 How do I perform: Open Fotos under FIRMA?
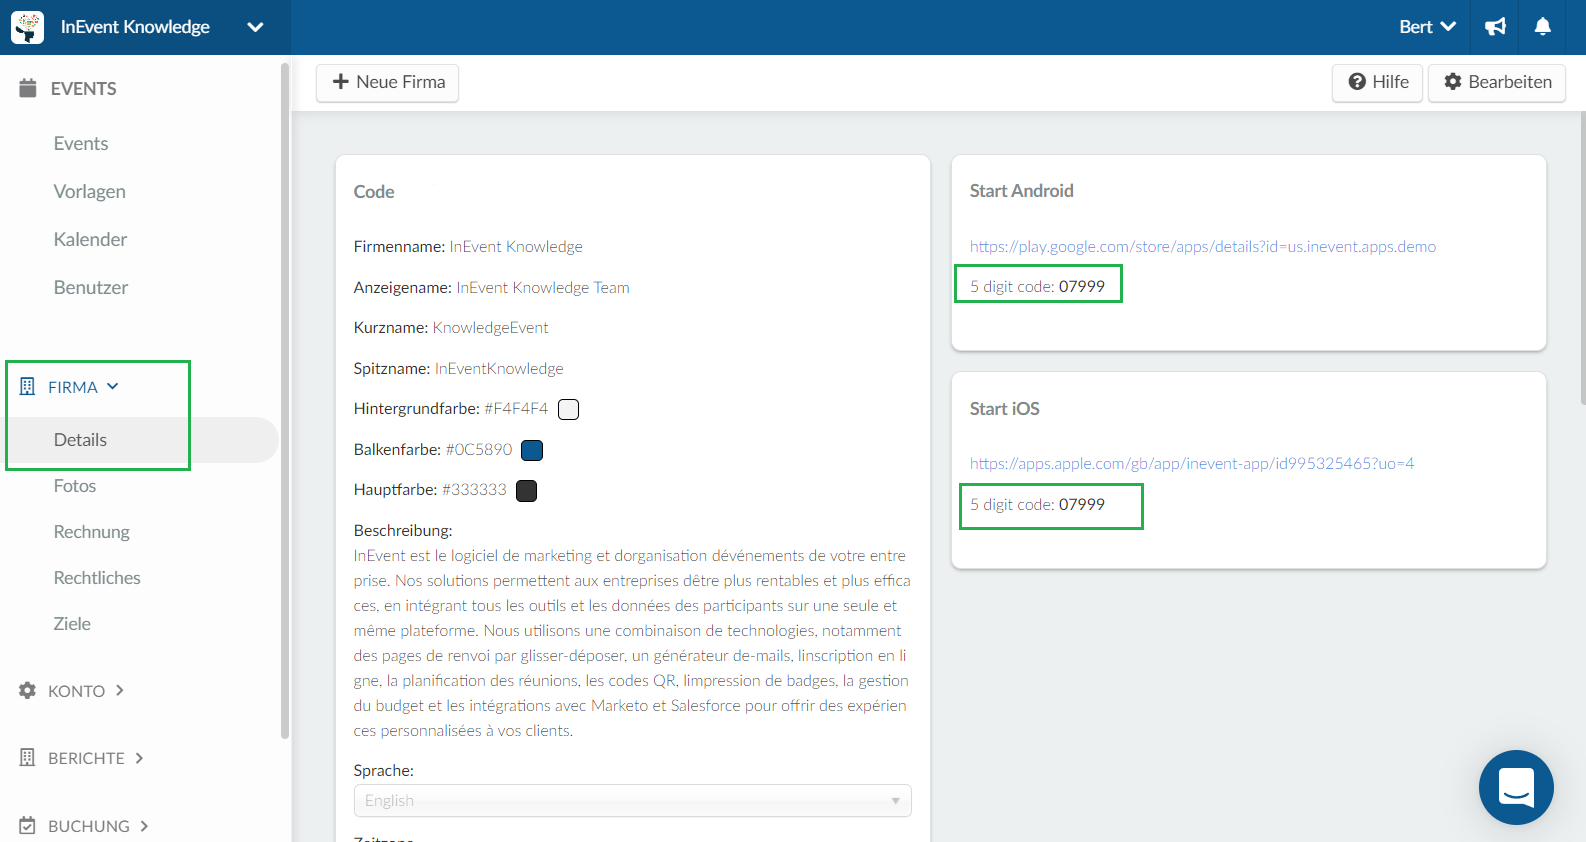[75, 486]
